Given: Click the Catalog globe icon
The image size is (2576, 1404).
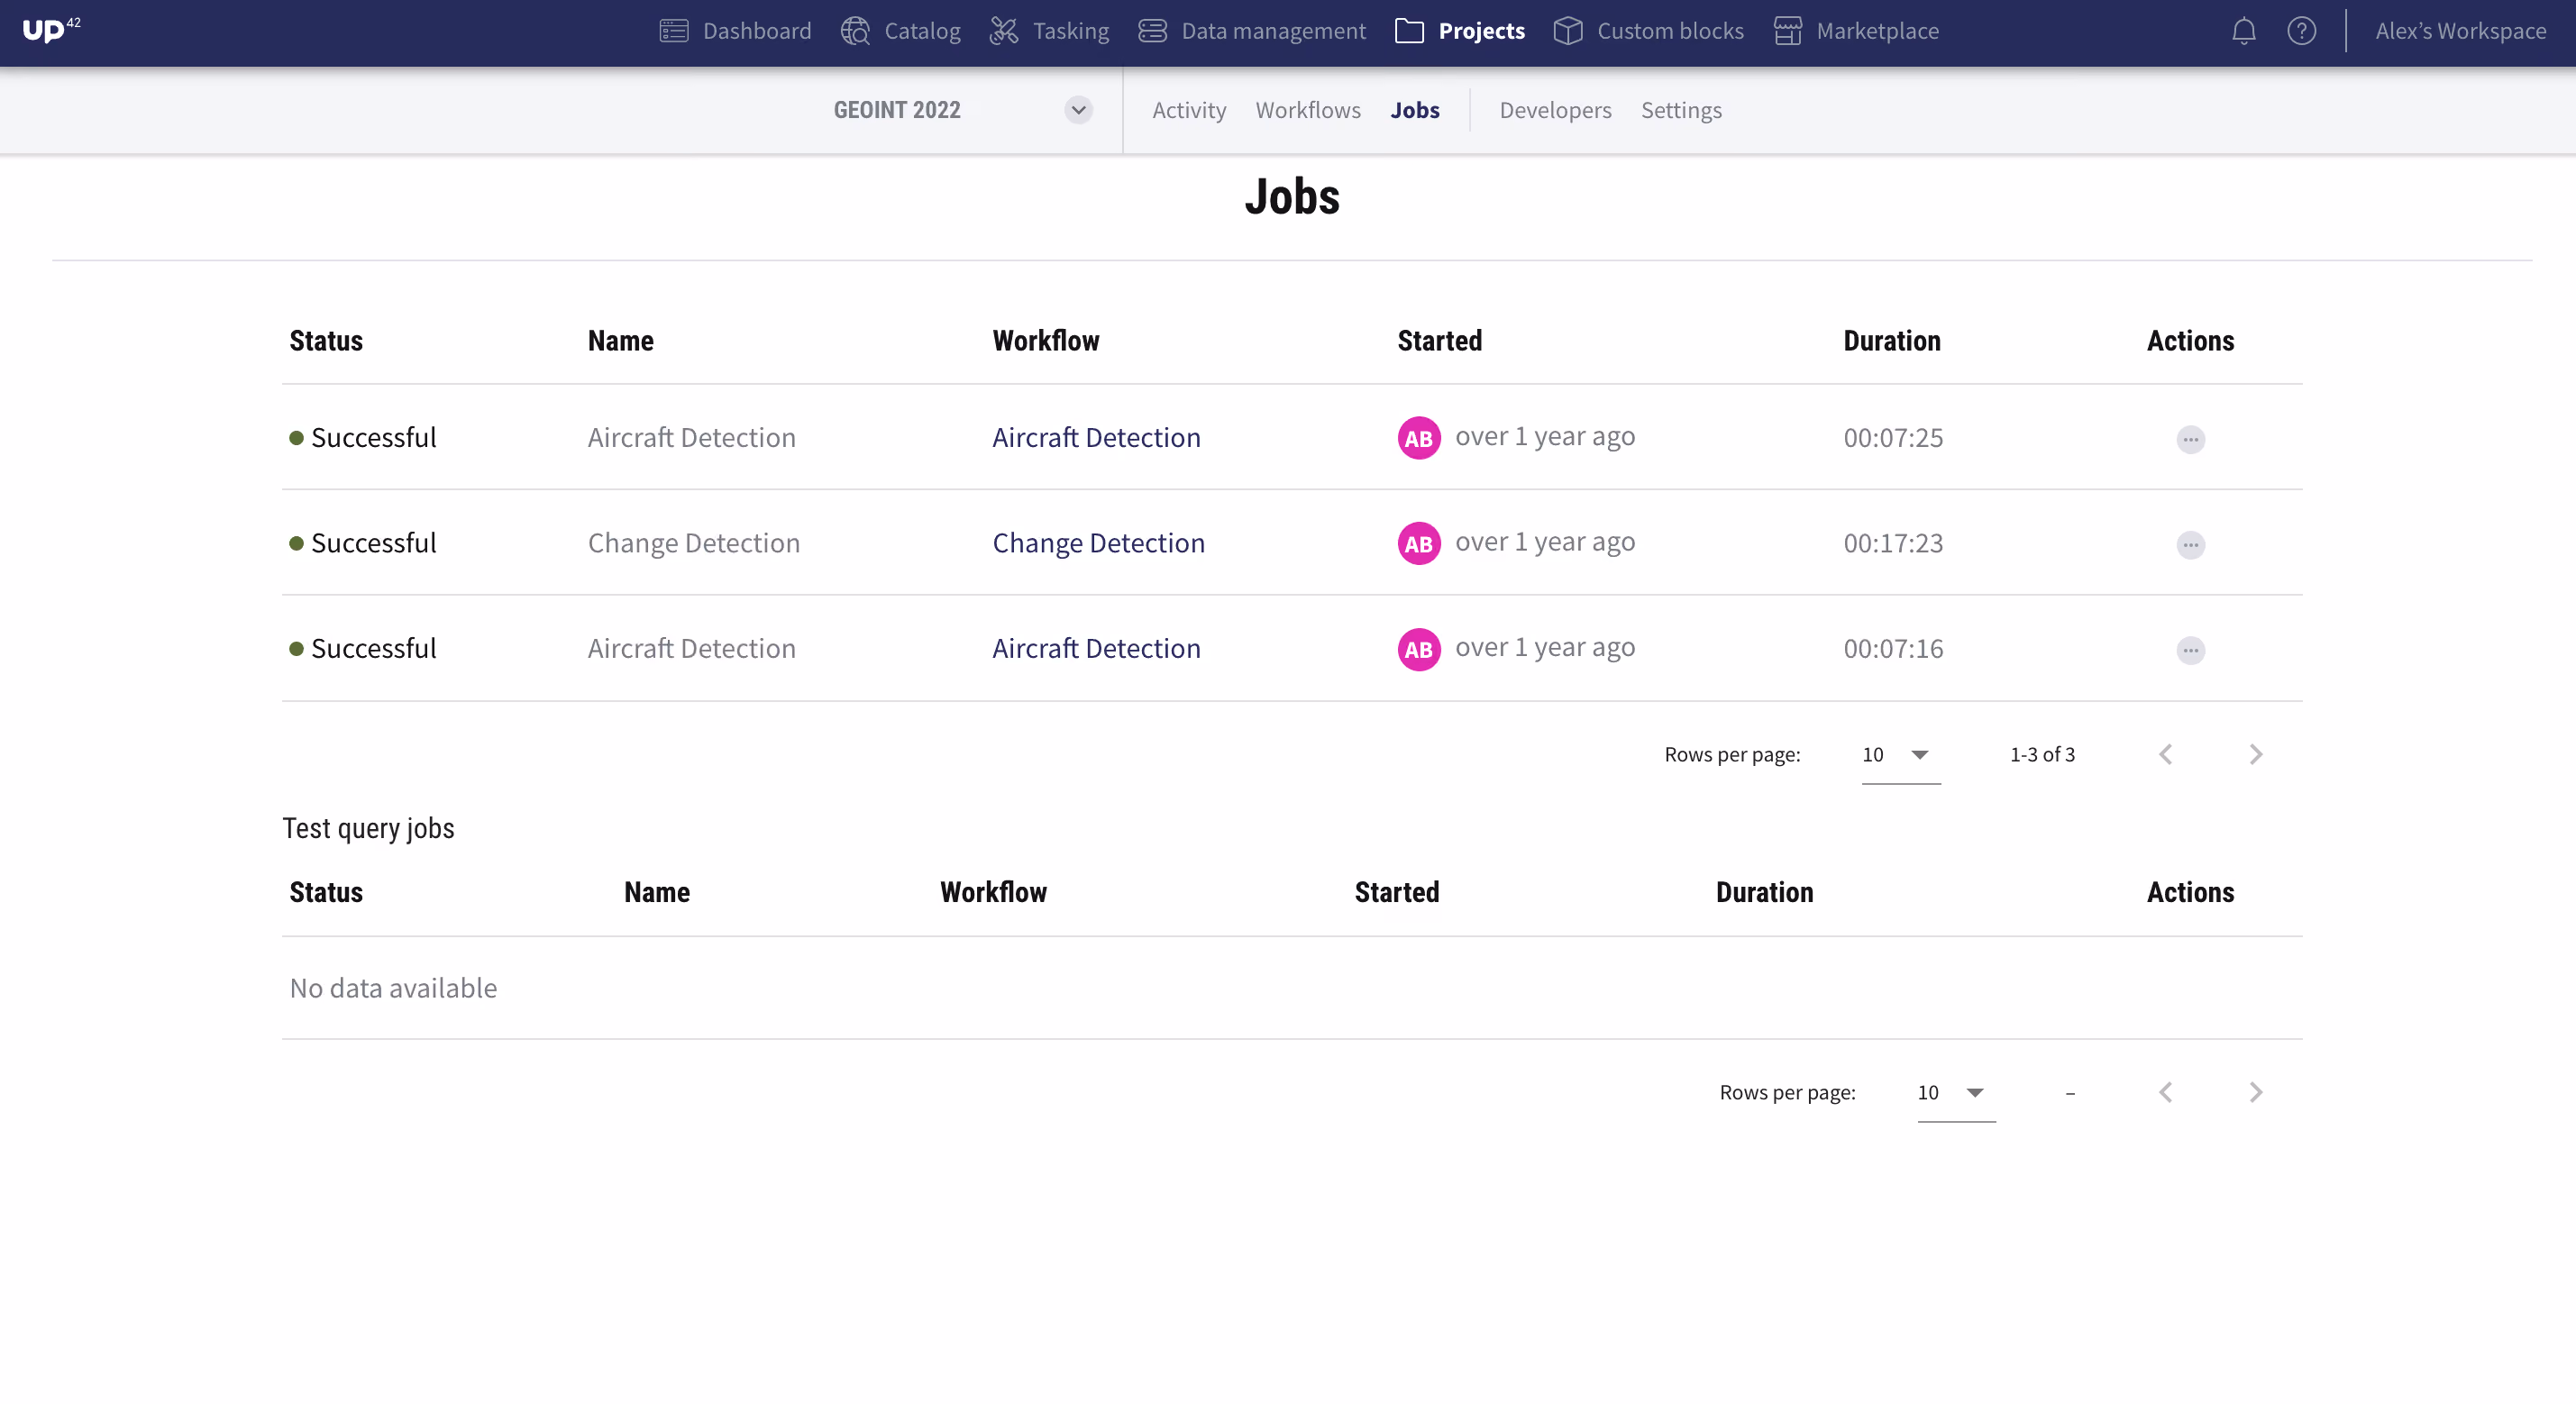Looking at the screenshot, I should point(855,31).
